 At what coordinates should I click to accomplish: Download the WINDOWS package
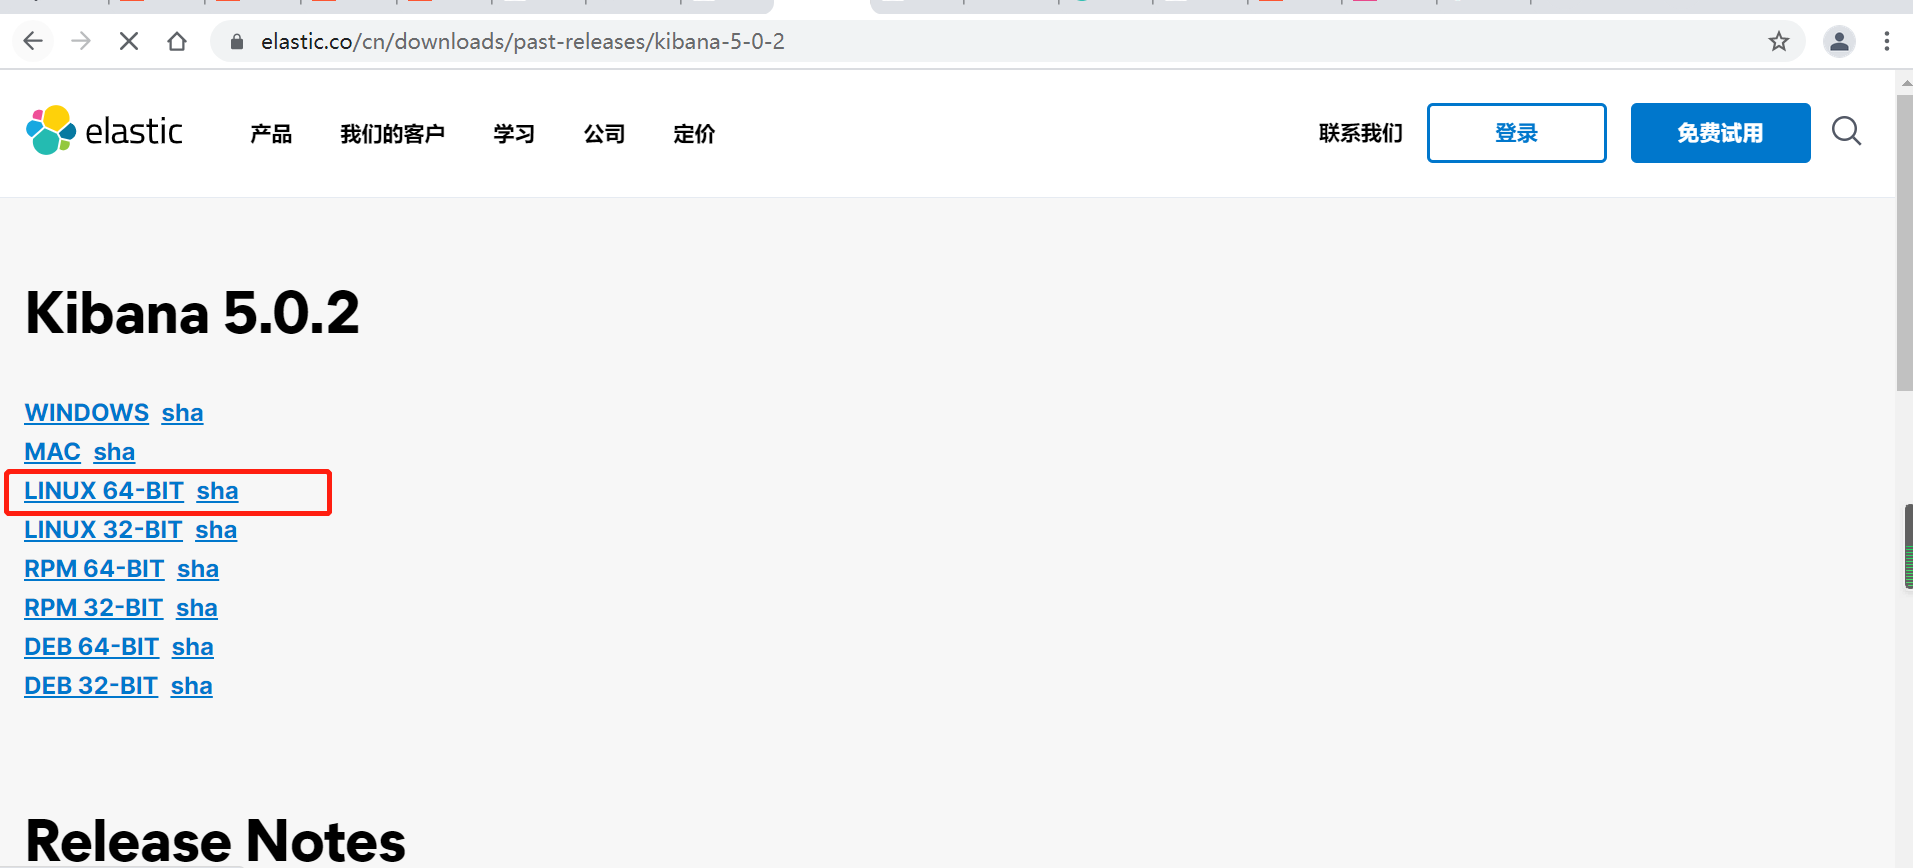click(87, 413)
